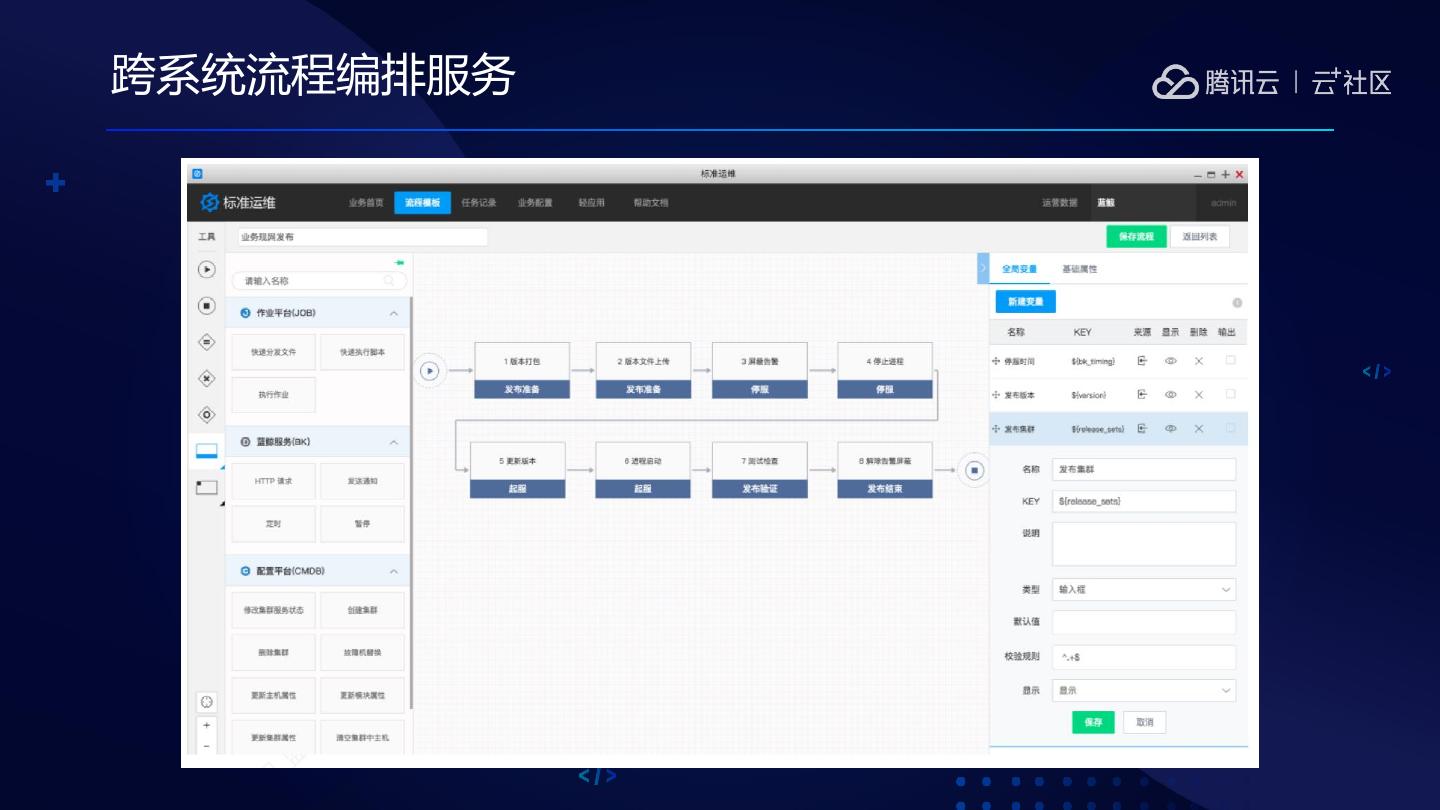Click the source icon for 停服时间 variable

click(1142, 361)
